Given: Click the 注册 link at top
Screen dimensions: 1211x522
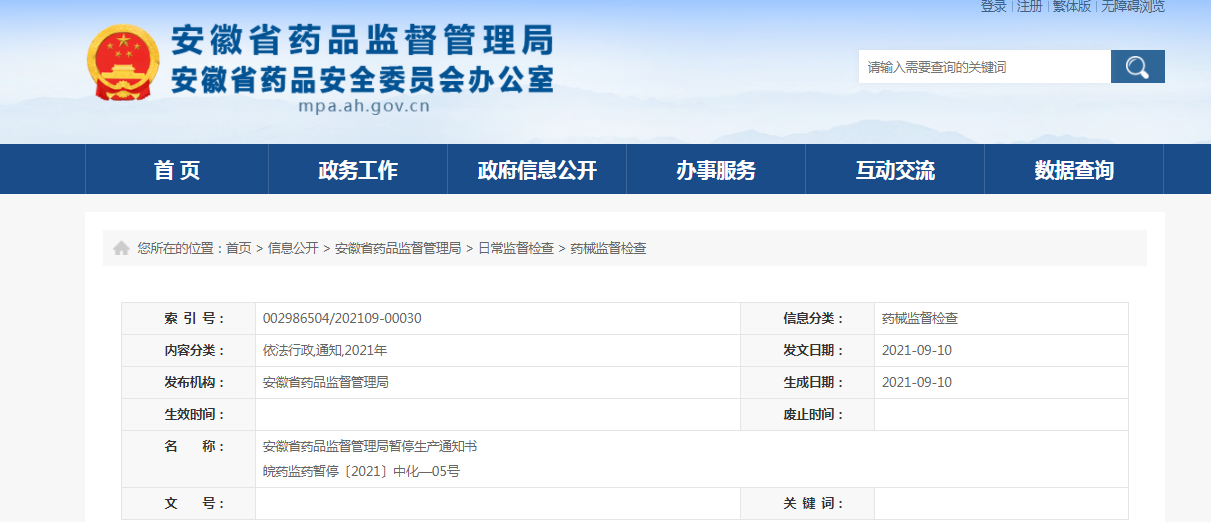Looking at the screenshot, I should tap(1029, 6).
